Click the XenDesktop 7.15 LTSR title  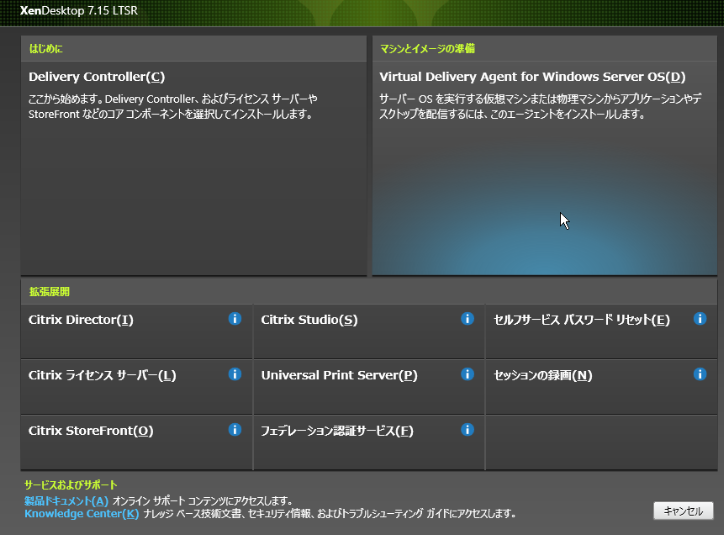click(x=79, y=10)
